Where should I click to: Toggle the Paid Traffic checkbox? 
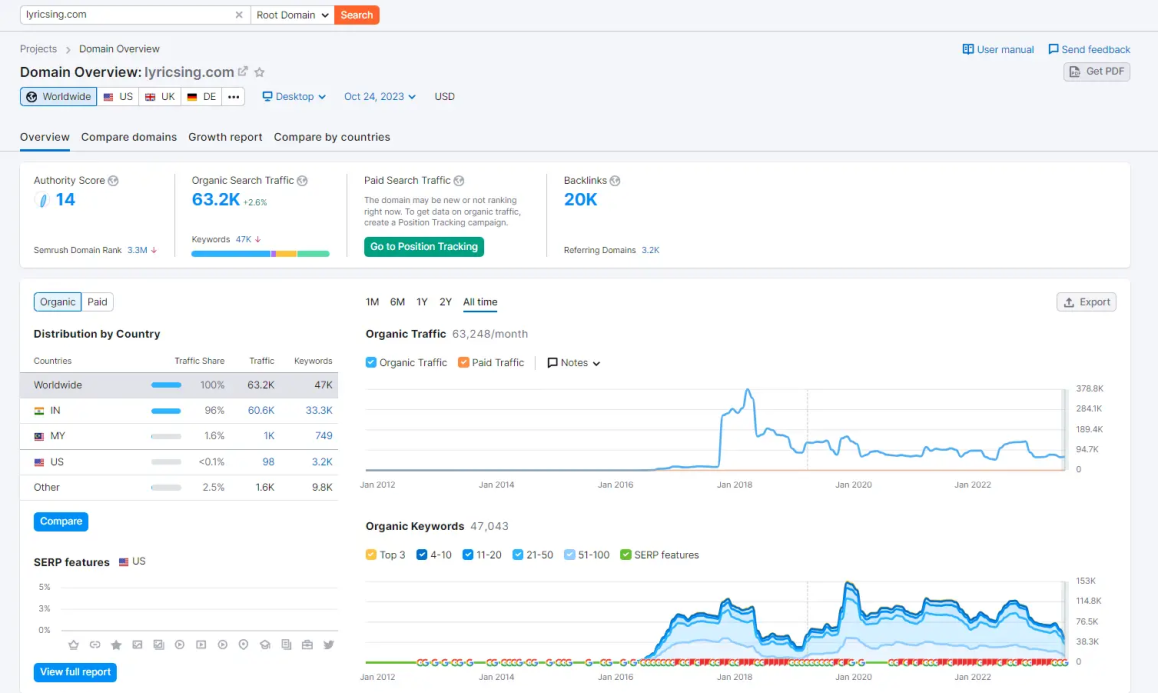(x=463, y=362)
